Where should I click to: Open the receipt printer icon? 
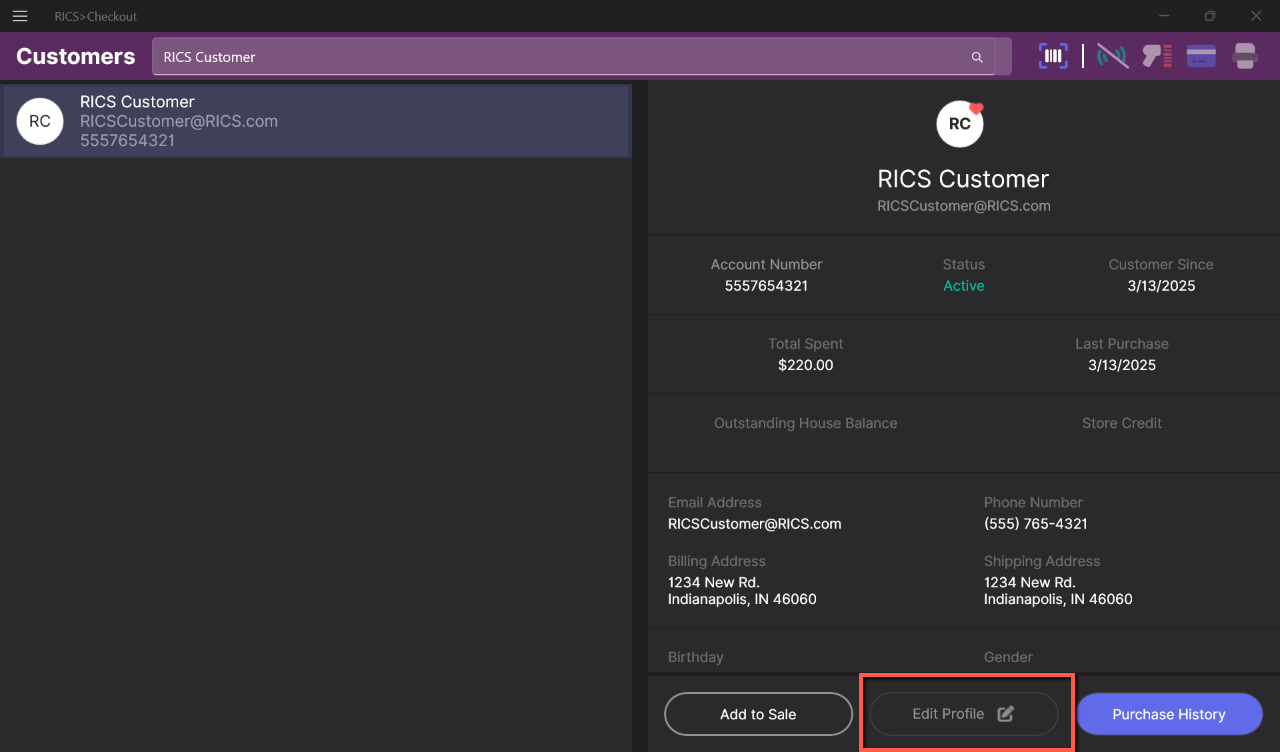(x=1245, y=56)
